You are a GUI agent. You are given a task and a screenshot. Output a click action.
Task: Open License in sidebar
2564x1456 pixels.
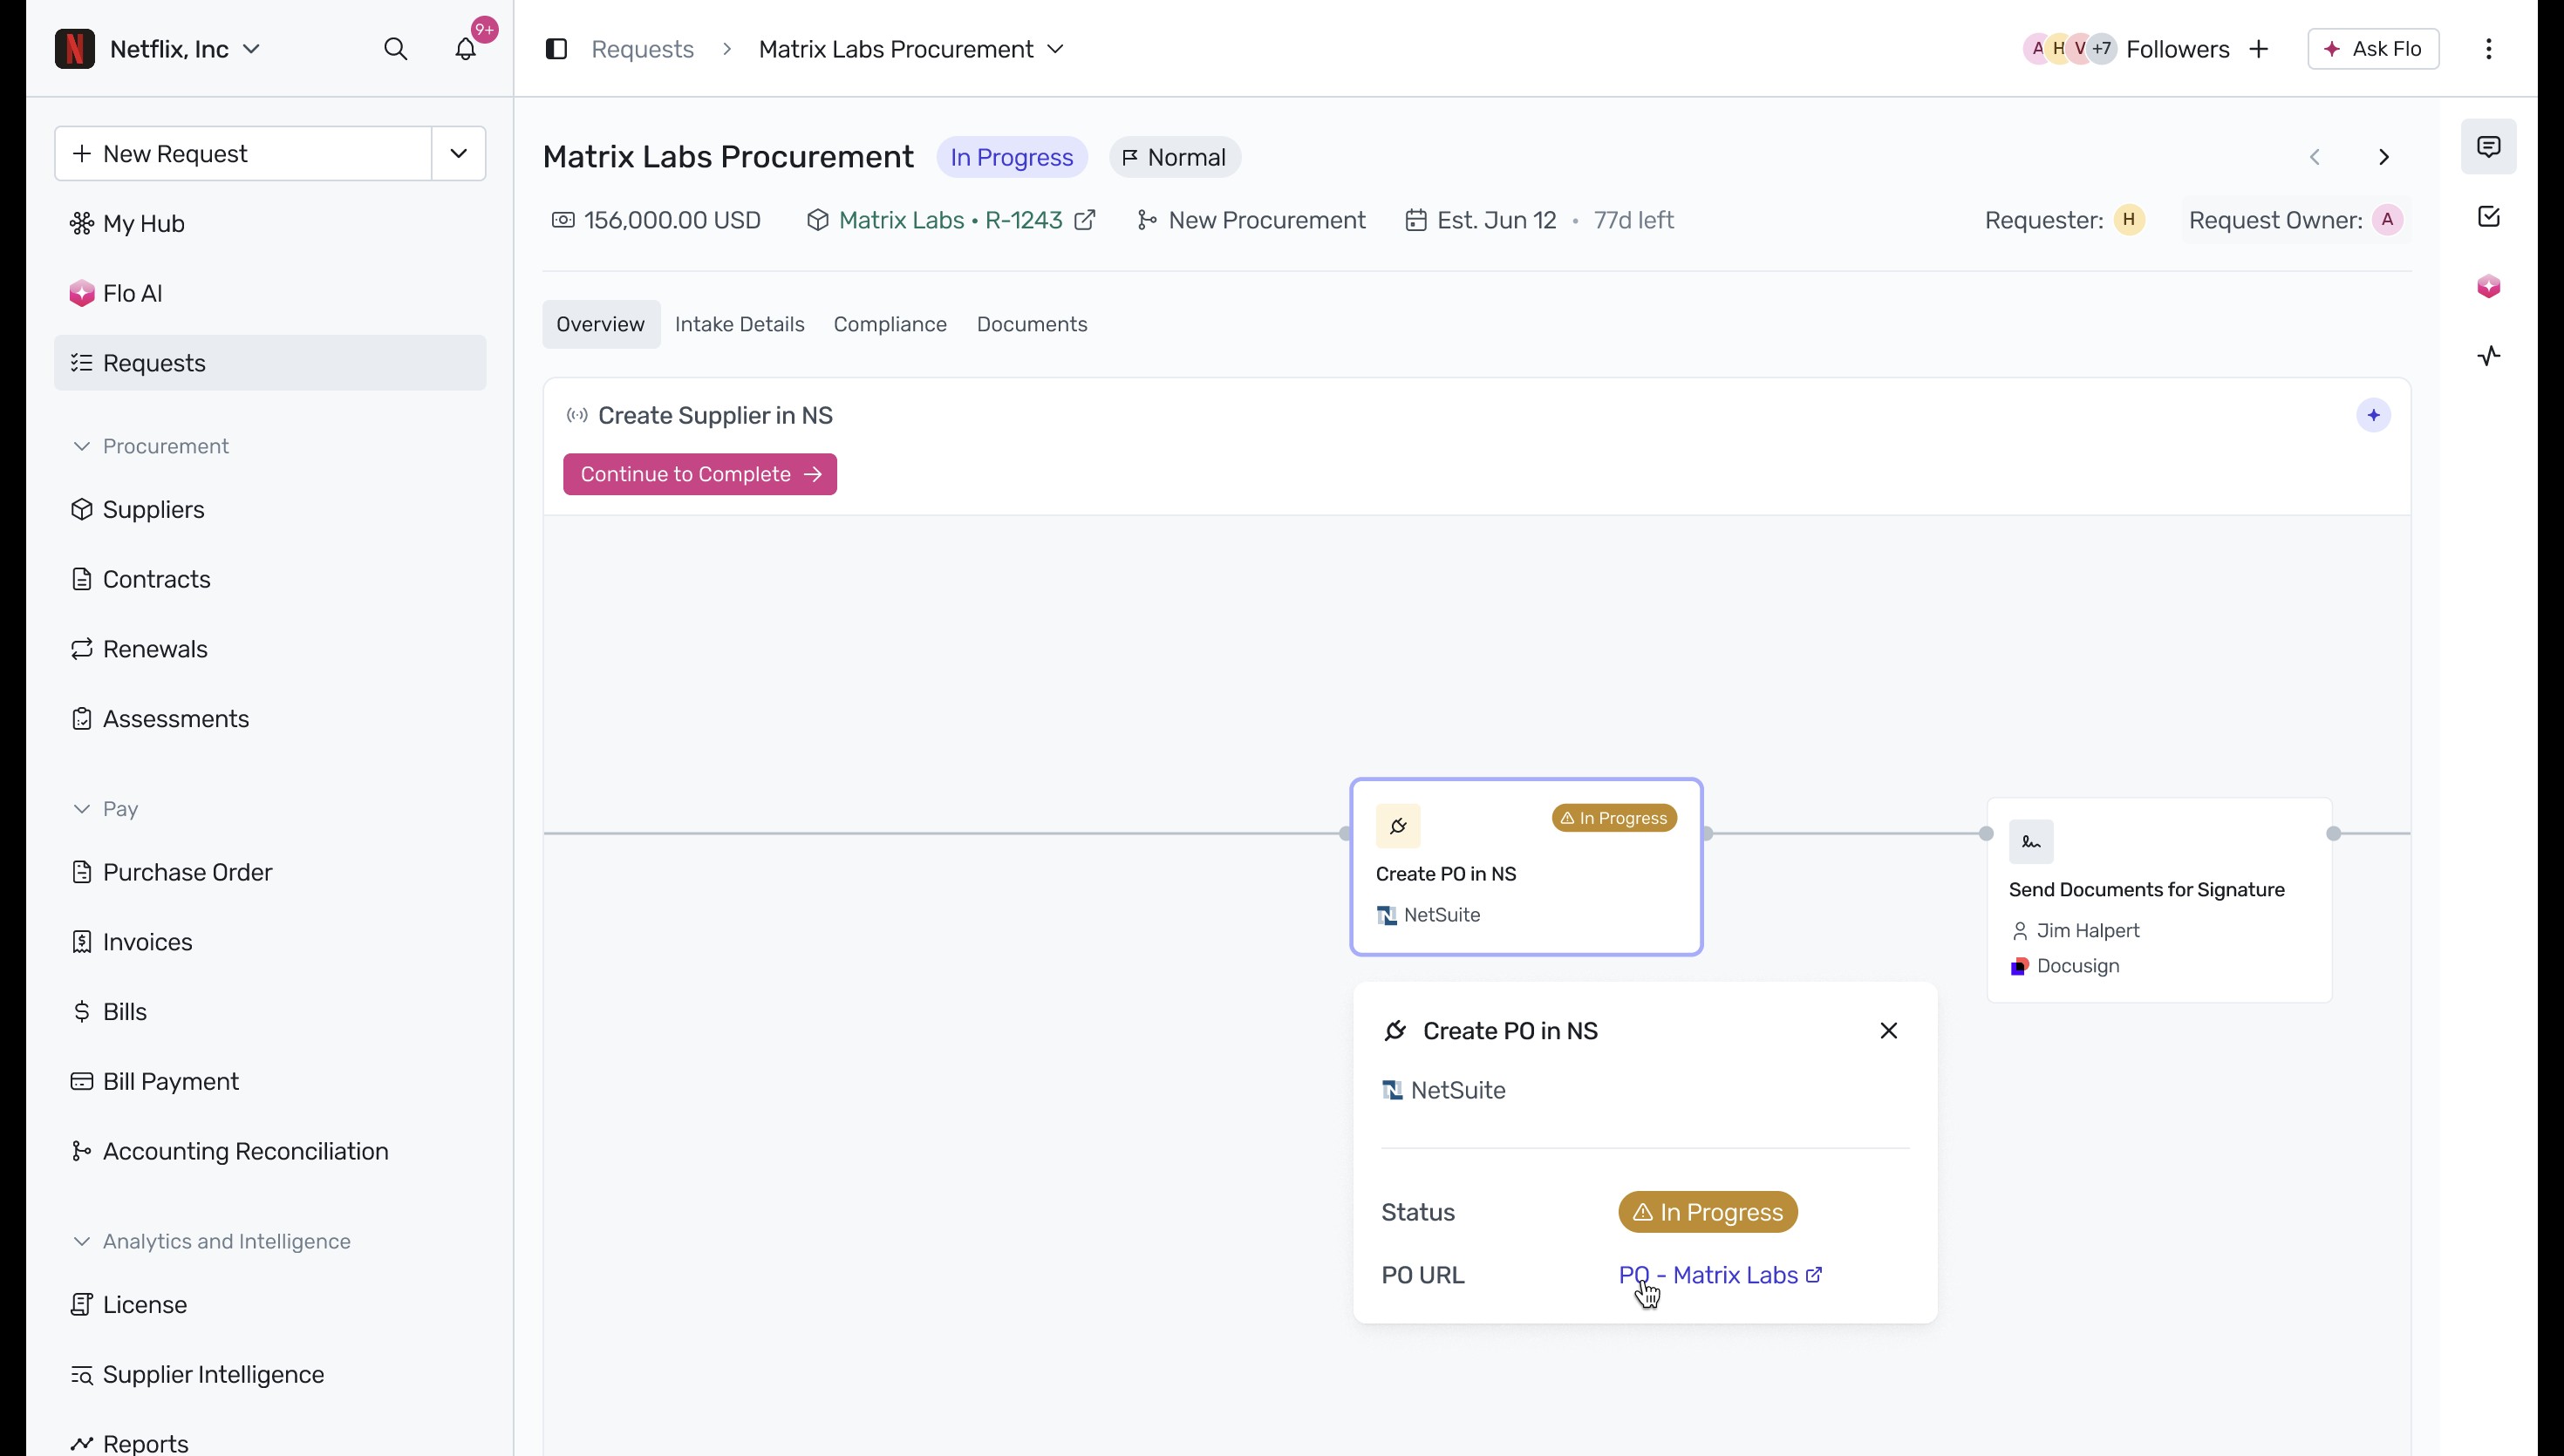pos(270,1305)
